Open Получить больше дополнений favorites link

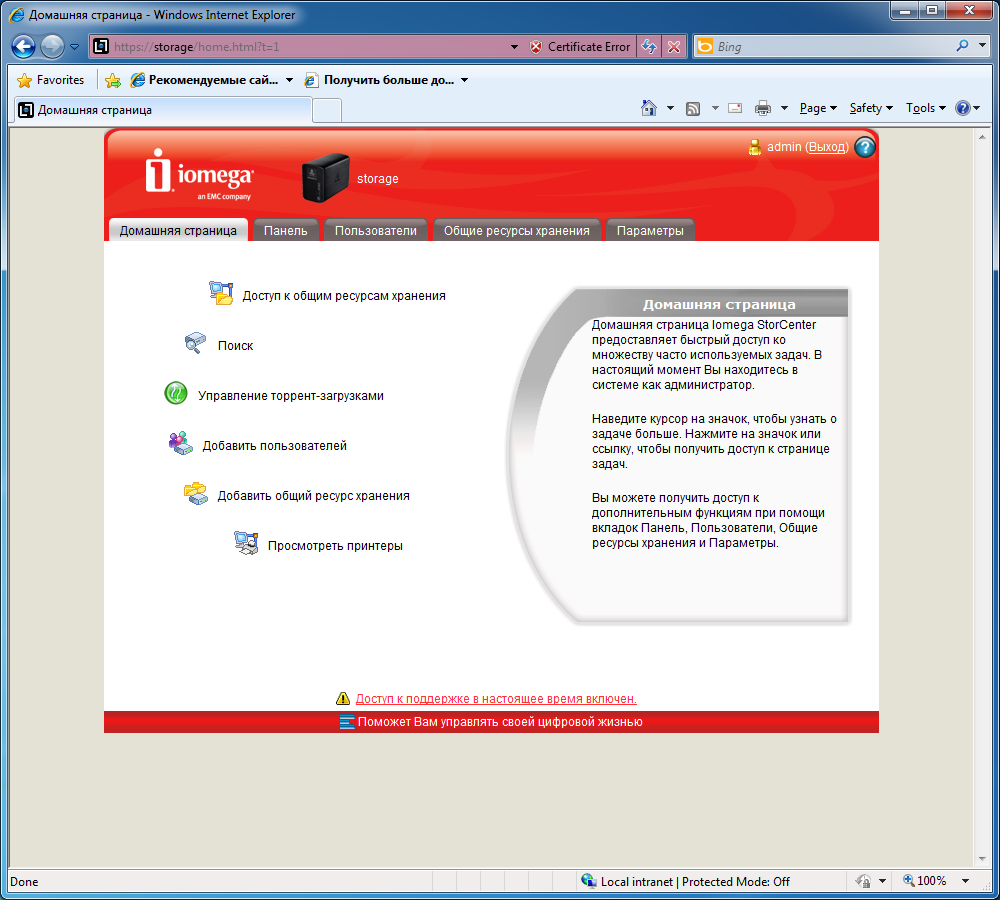tap(386, 80)
